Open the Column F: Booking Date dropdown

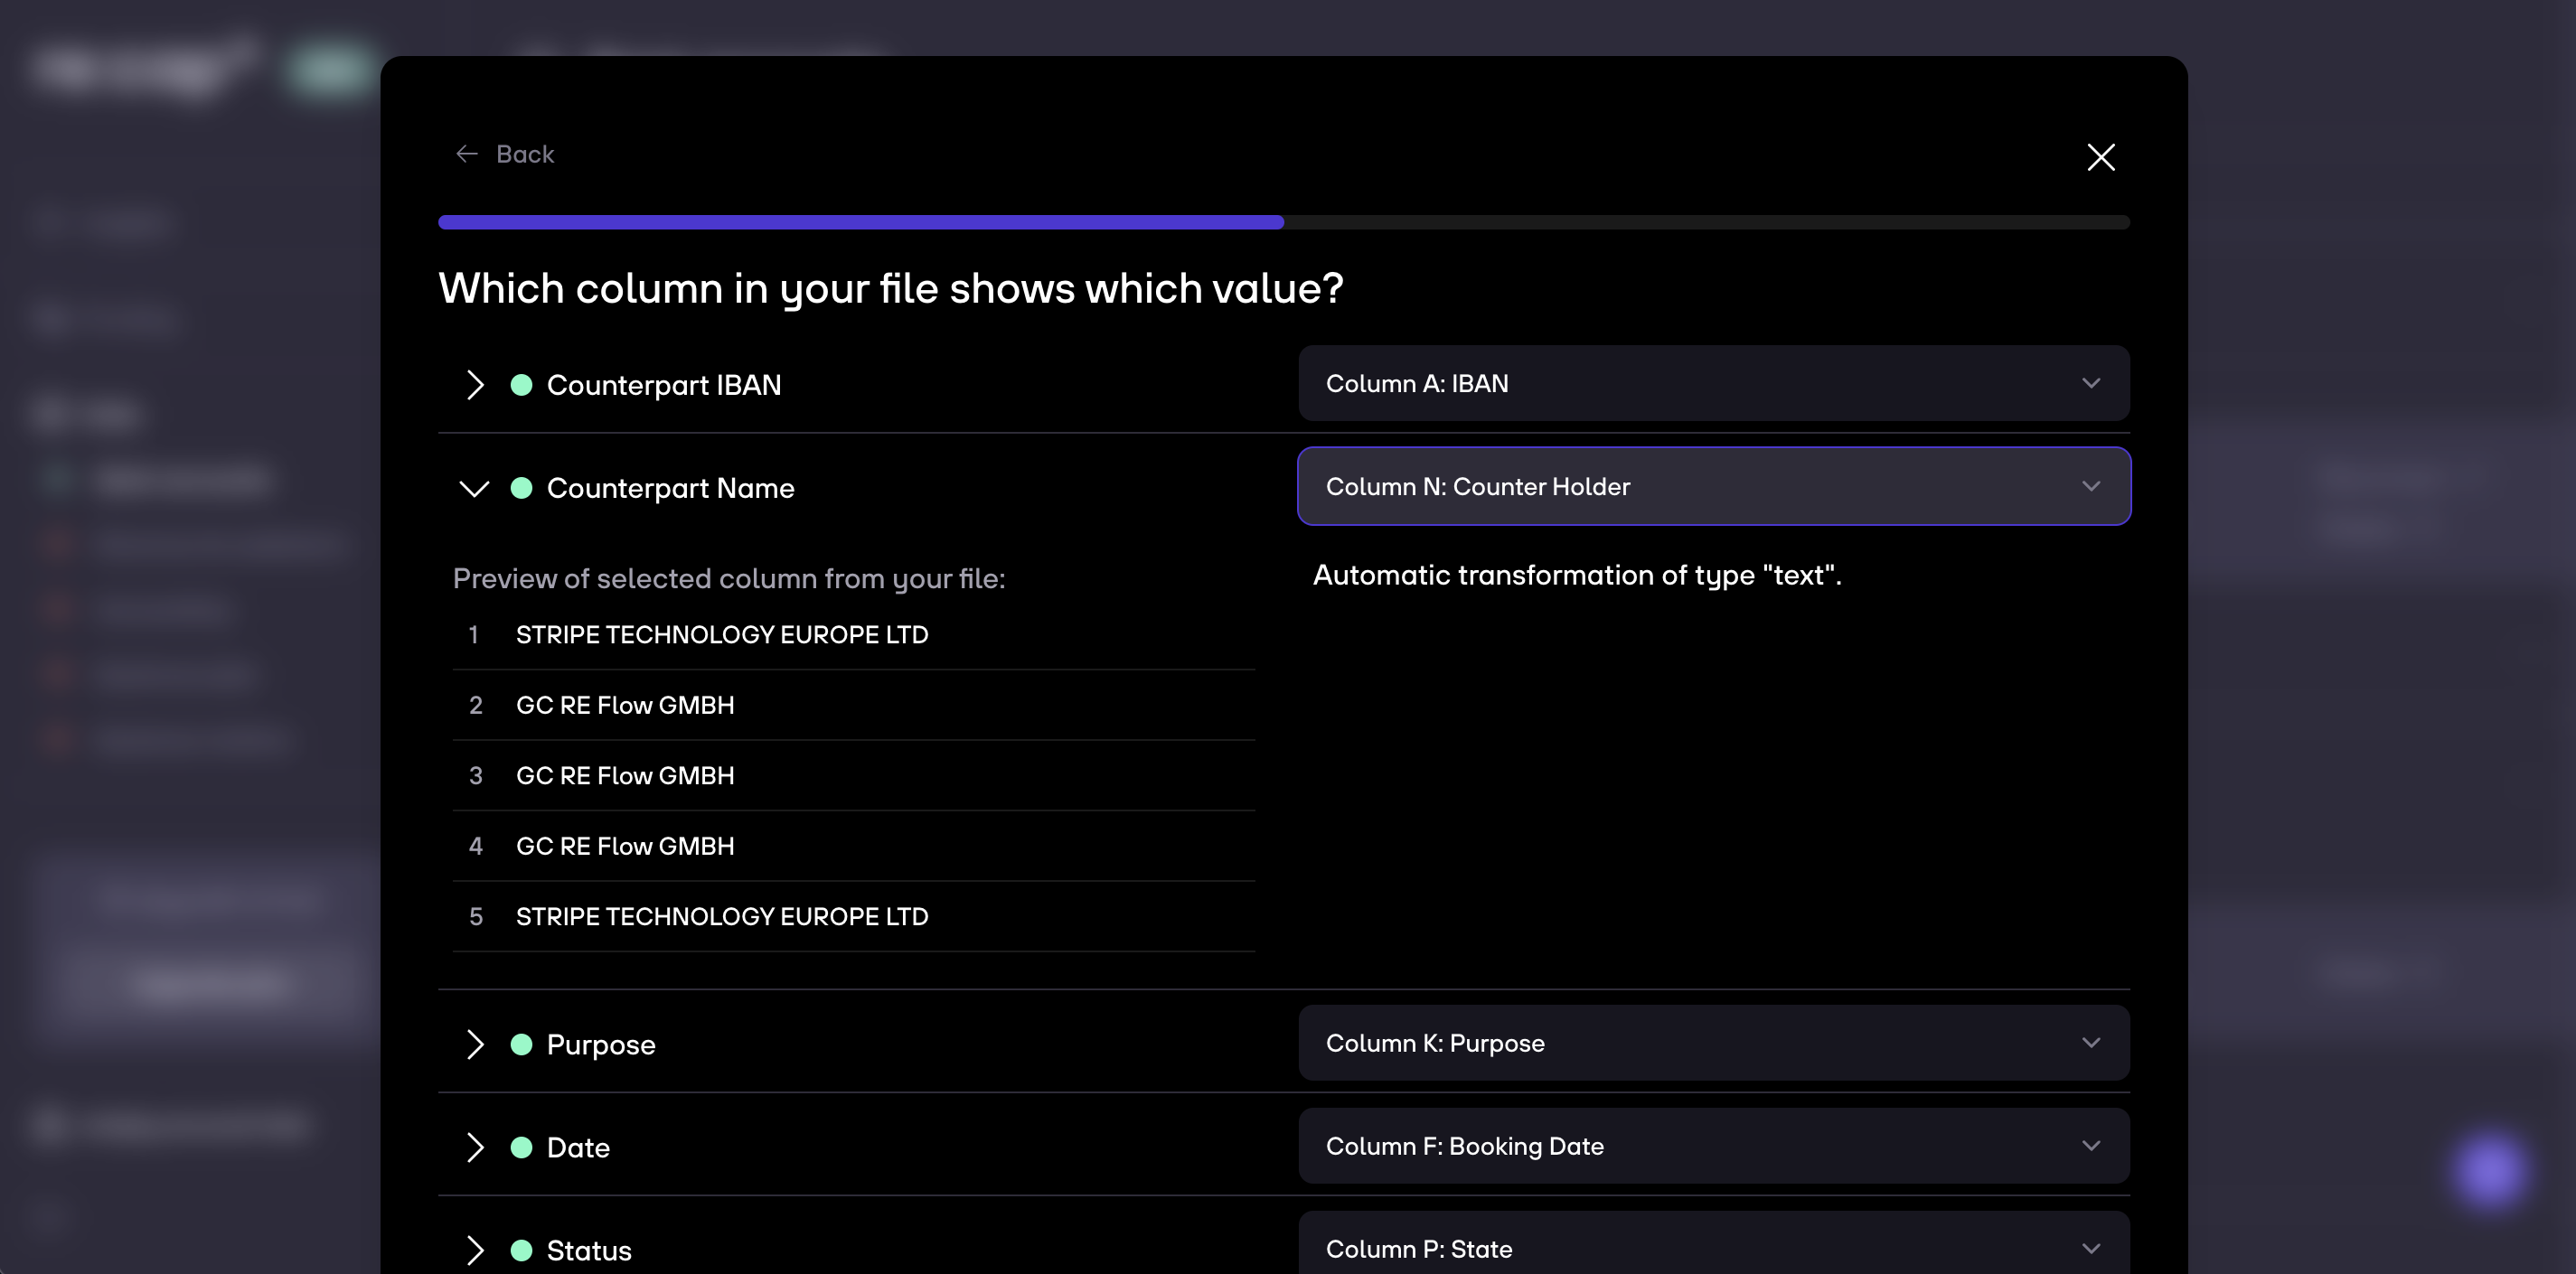tap(1714, 1146)
